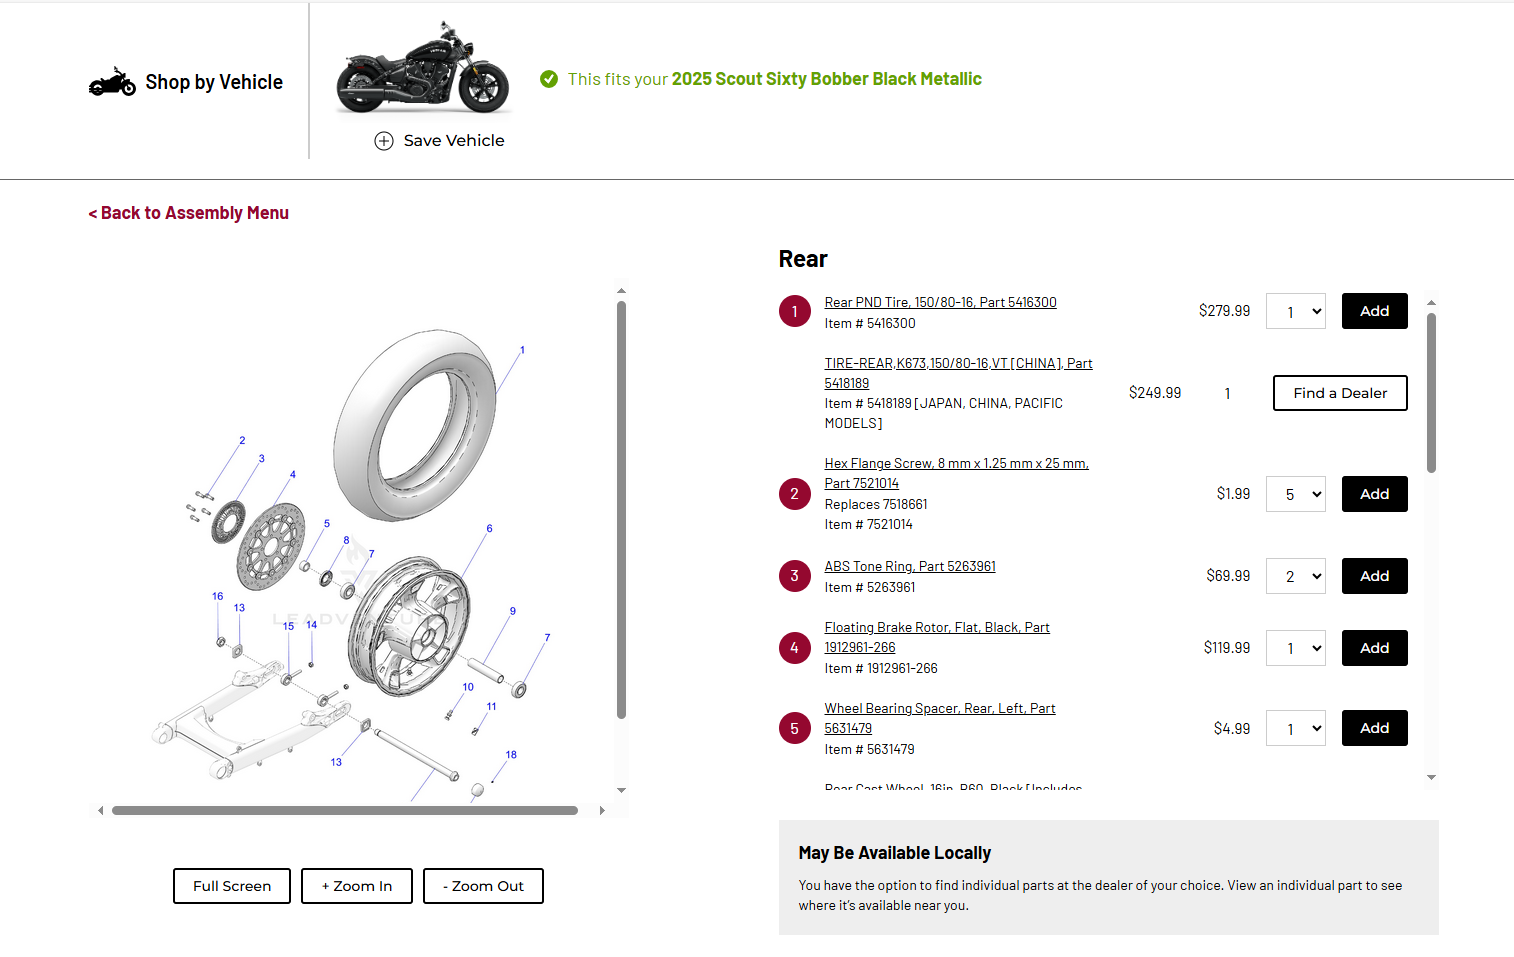The image size is (1514, 957).
Task: Click the motorcycle Shop by Vehicle icon
Action: [x=112, y=82]
